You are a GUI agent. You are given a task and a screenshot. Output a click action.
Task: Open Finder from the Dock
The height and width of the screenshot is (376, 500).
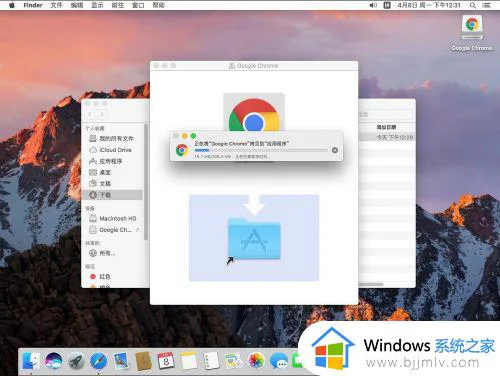pos(31,361)
